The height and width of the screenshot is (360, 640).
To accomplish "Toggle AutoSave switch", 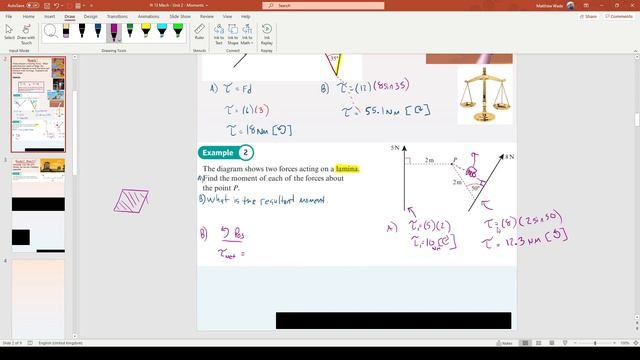I will click(x=33, y=6).
